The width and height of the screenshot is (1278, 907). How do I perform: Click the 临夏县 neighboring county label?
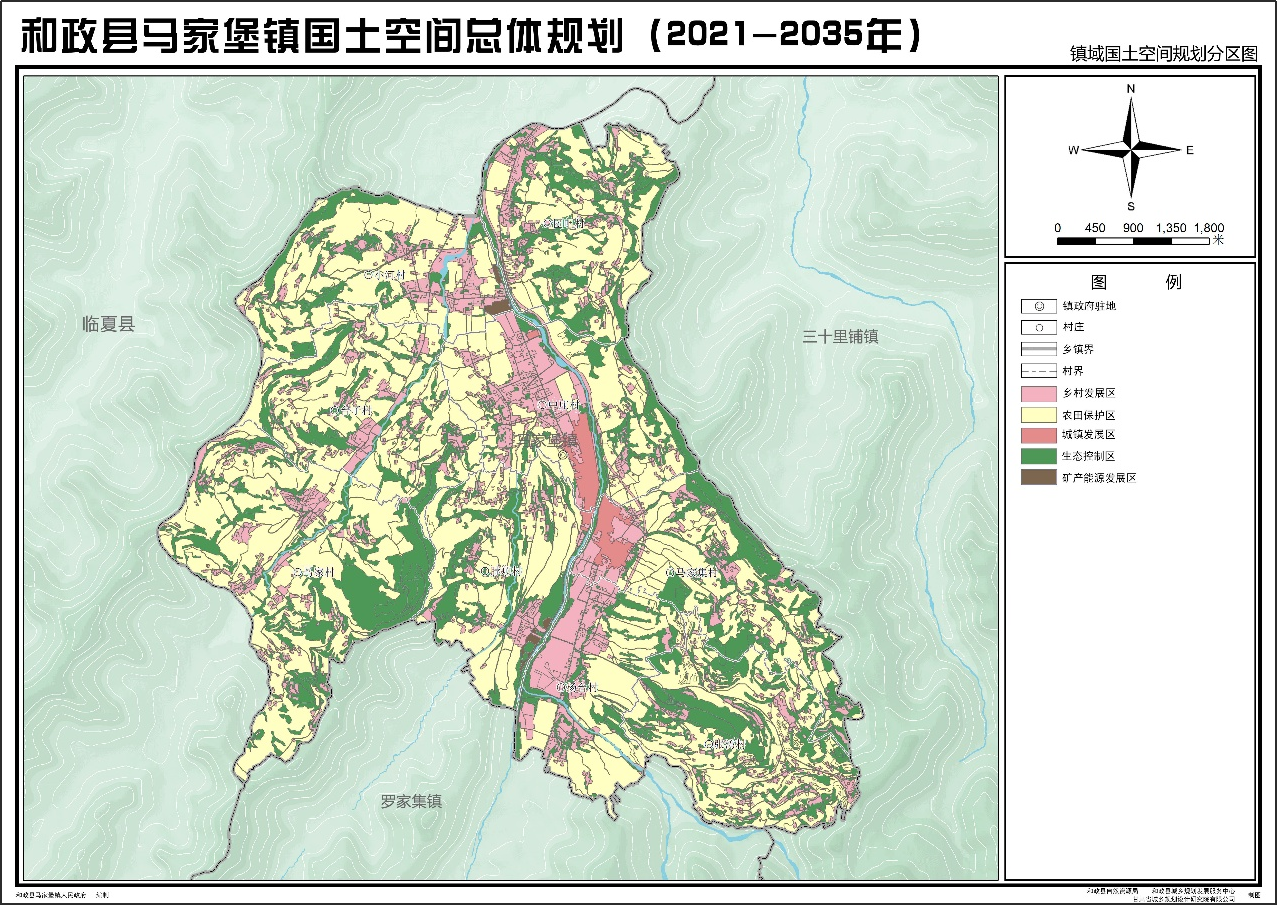tap(108, 325)
